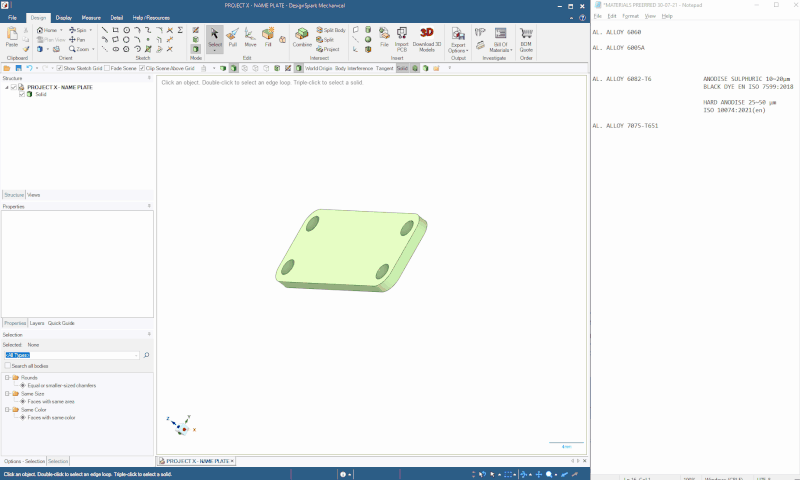The image size is (800, 480).
Task: Open the All Types dropdown
Action: [x=136, y=355]
